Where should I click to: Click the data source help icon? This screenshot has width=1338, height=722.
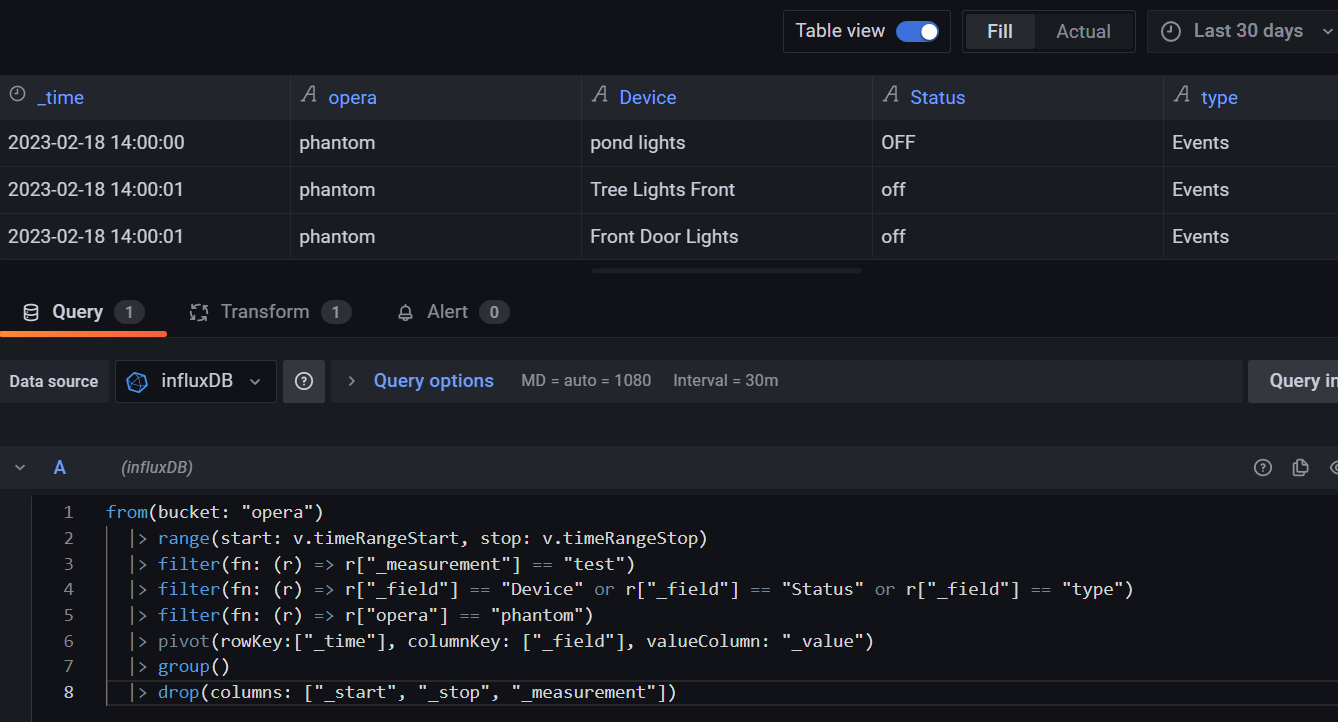[304, 381]
